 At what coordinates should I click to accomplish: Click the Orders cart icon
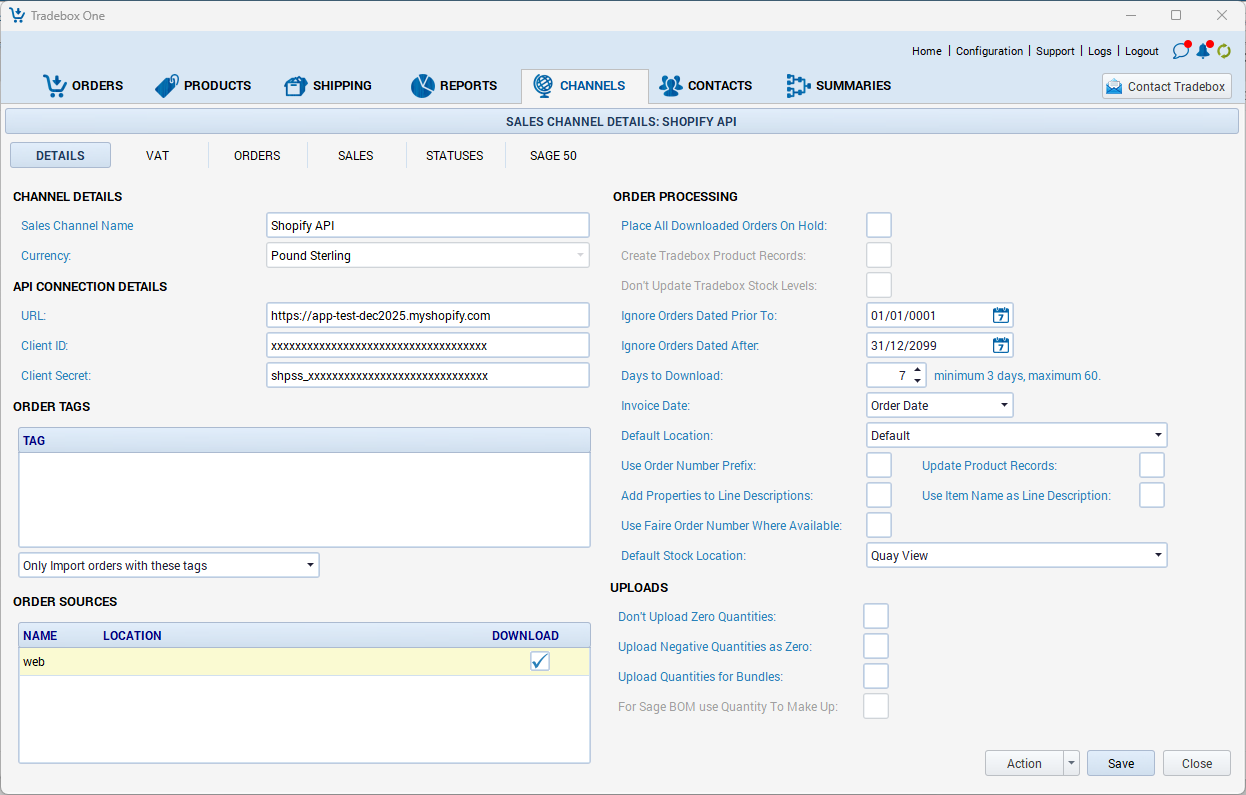click(54, 86)
